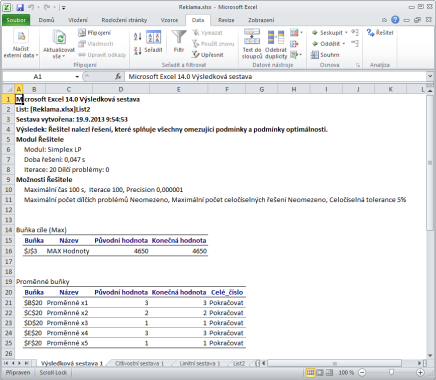Select column D header
This screenshot has height=380, width=436.
click(x=121, y=89)
